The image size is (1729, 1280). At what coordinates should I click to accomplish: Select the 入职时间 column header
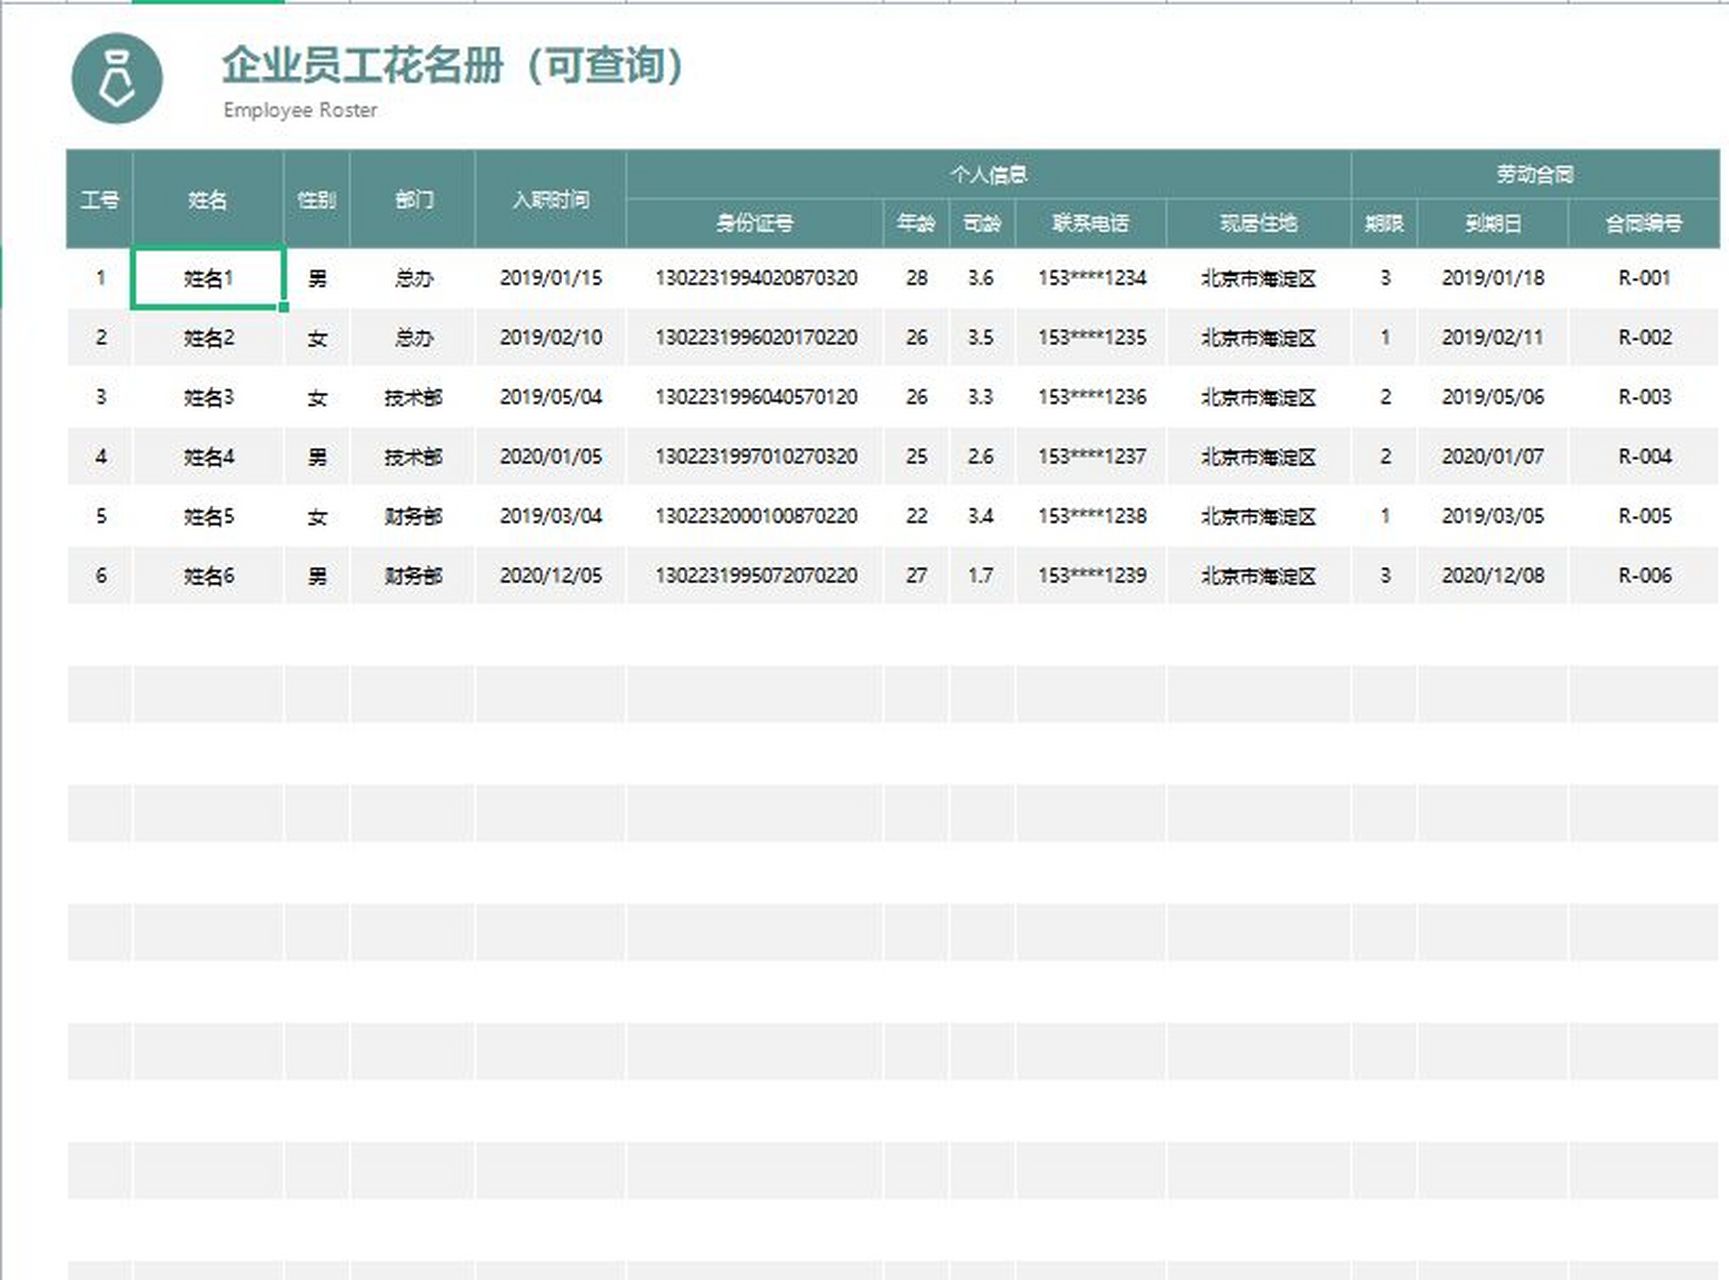click(551, 199)
